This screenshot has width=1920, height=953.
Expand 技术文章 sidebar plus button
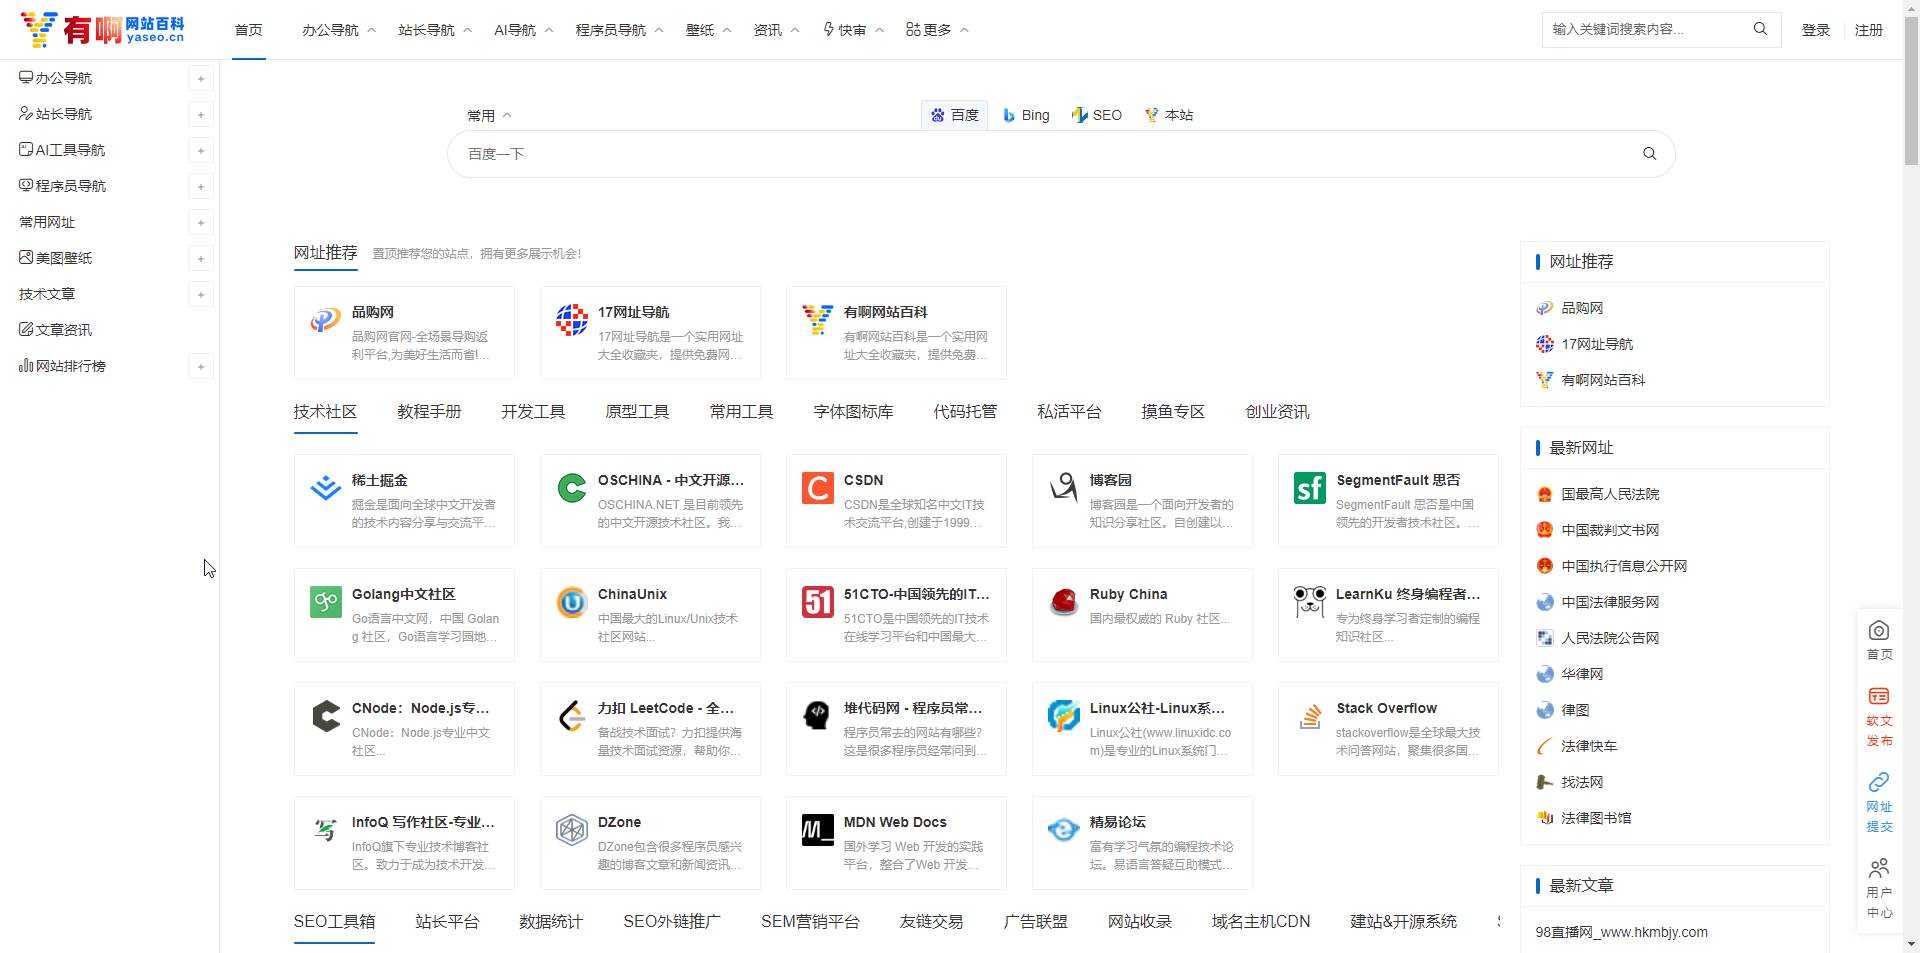click(201, 295)
